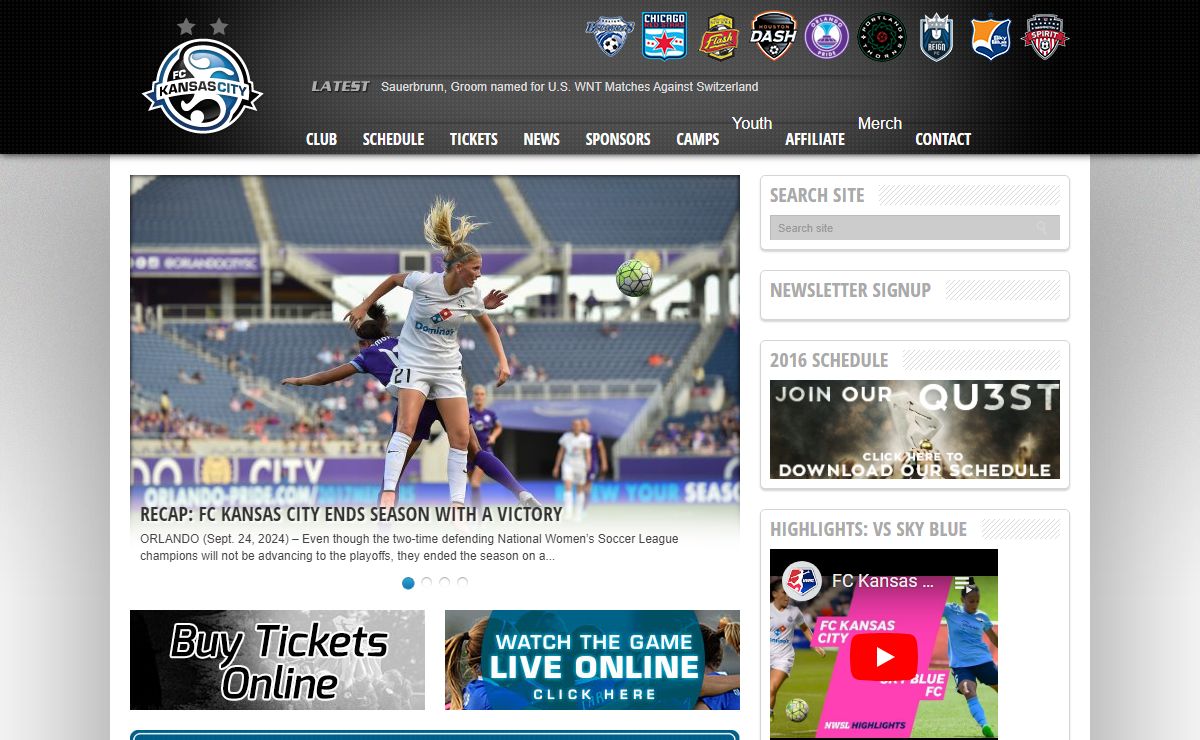
Task: Open the NEWS menu
Action: [541, 139]
